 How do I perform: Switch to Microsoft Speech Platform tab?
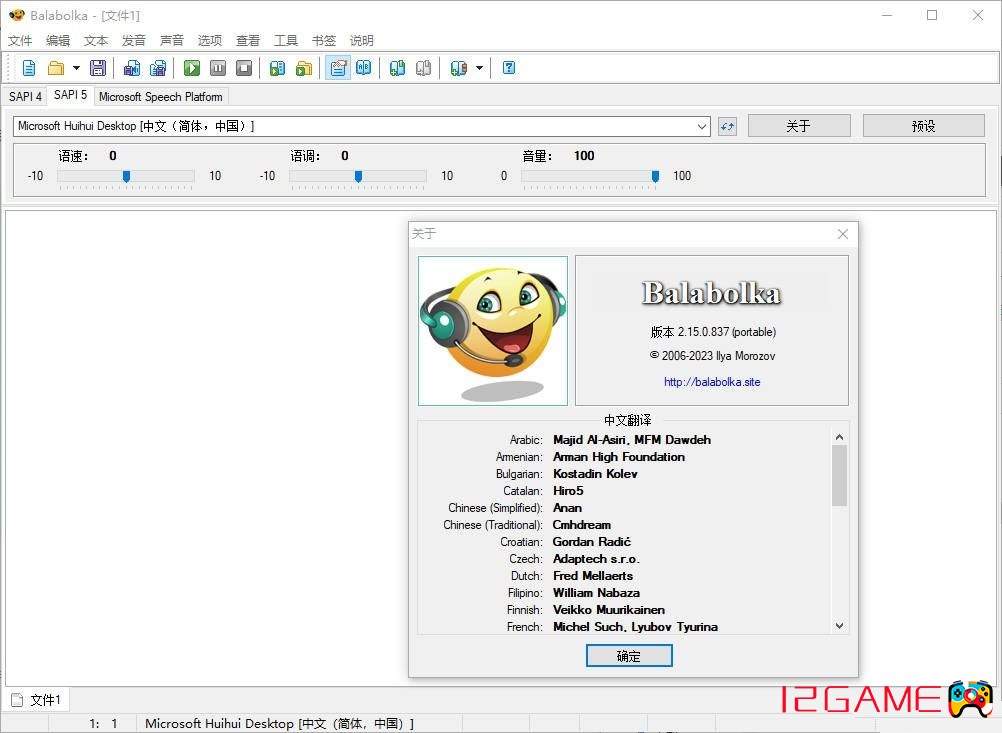coord(160,96)
